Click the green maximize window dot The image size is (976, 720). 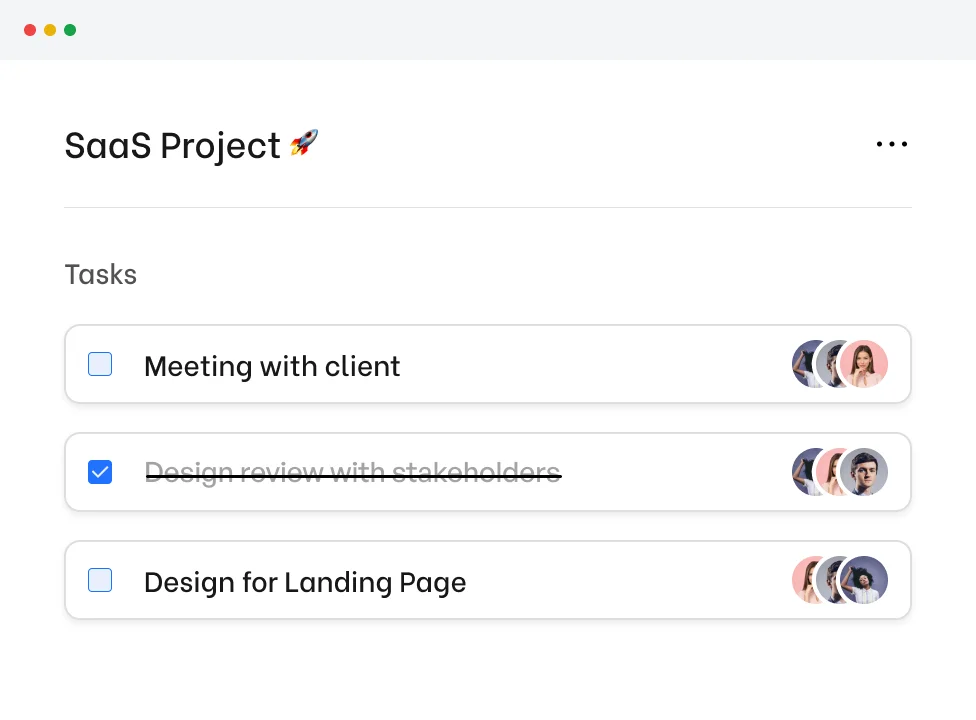coord(70,30)
